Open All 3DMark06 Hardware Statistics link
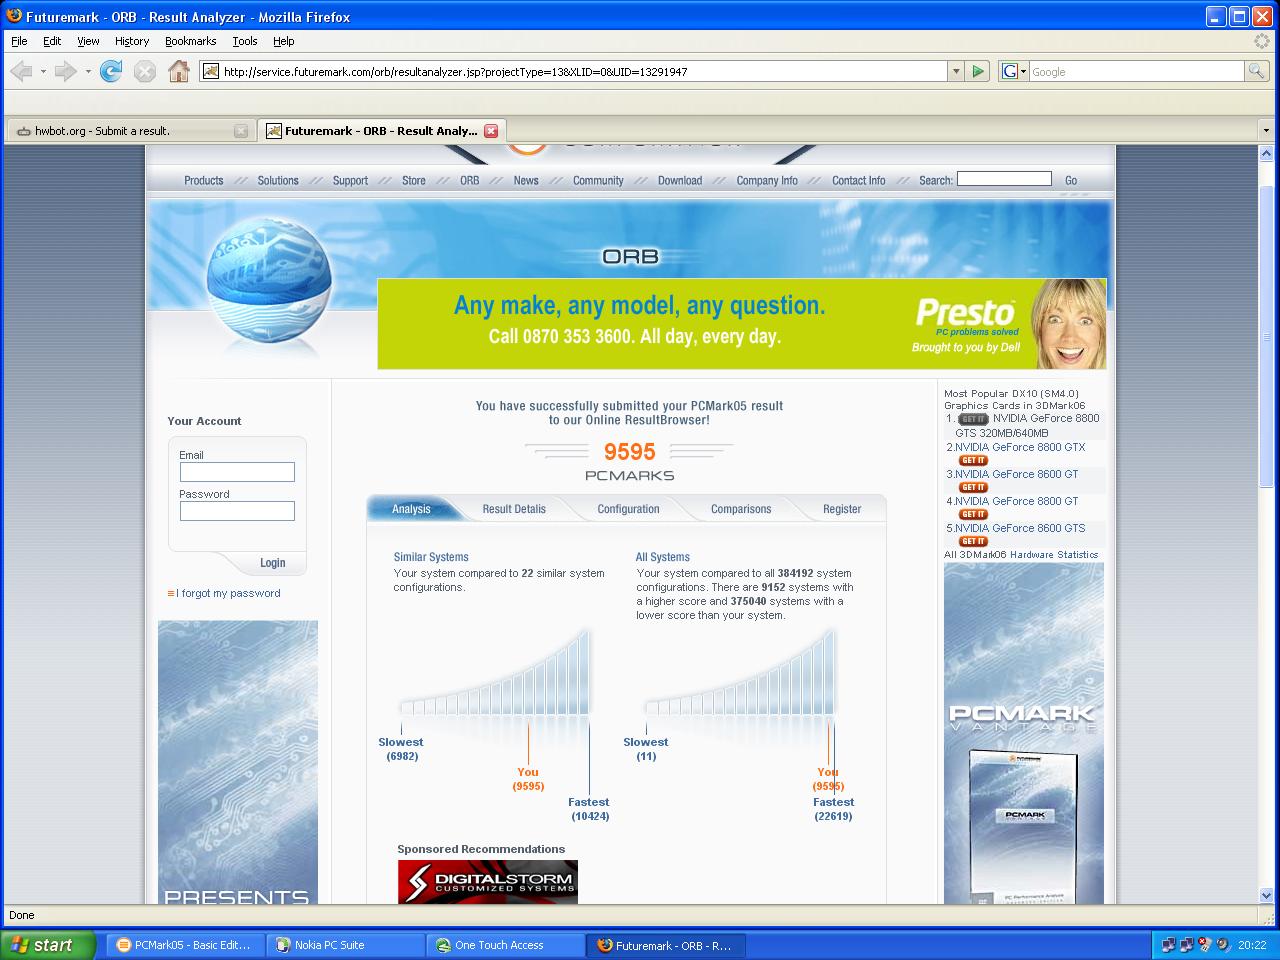The image size is (1280, 960). click(1021, 554)
